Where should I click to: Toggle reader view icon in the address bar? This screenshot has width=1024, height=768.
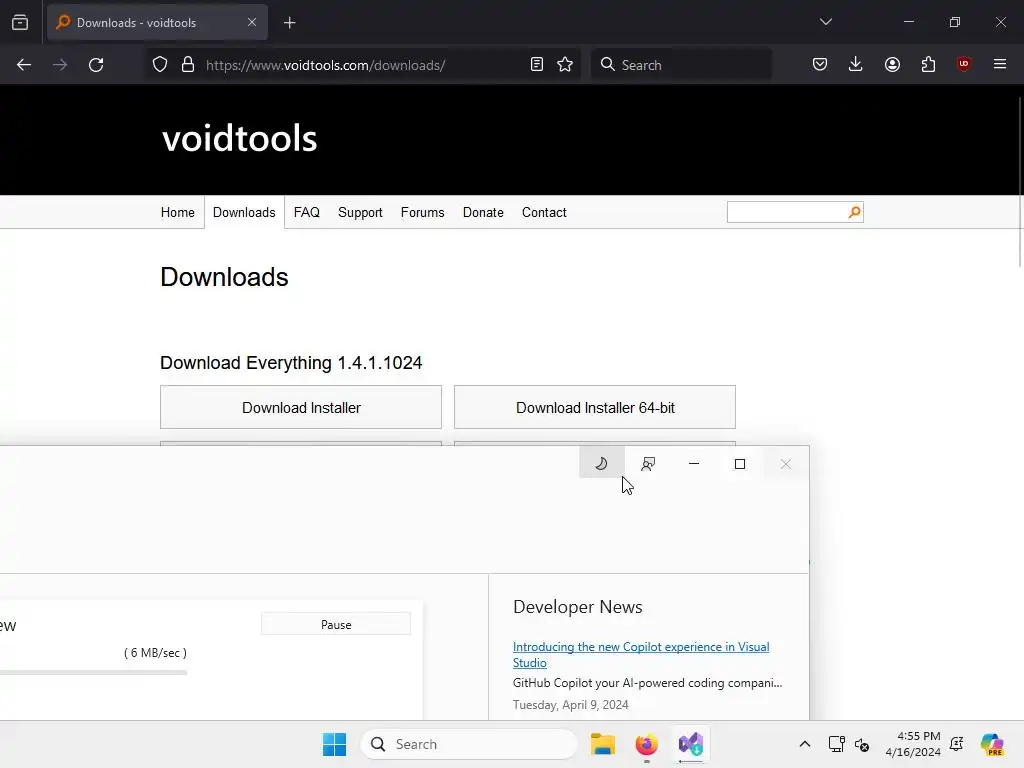pos(537,65)
